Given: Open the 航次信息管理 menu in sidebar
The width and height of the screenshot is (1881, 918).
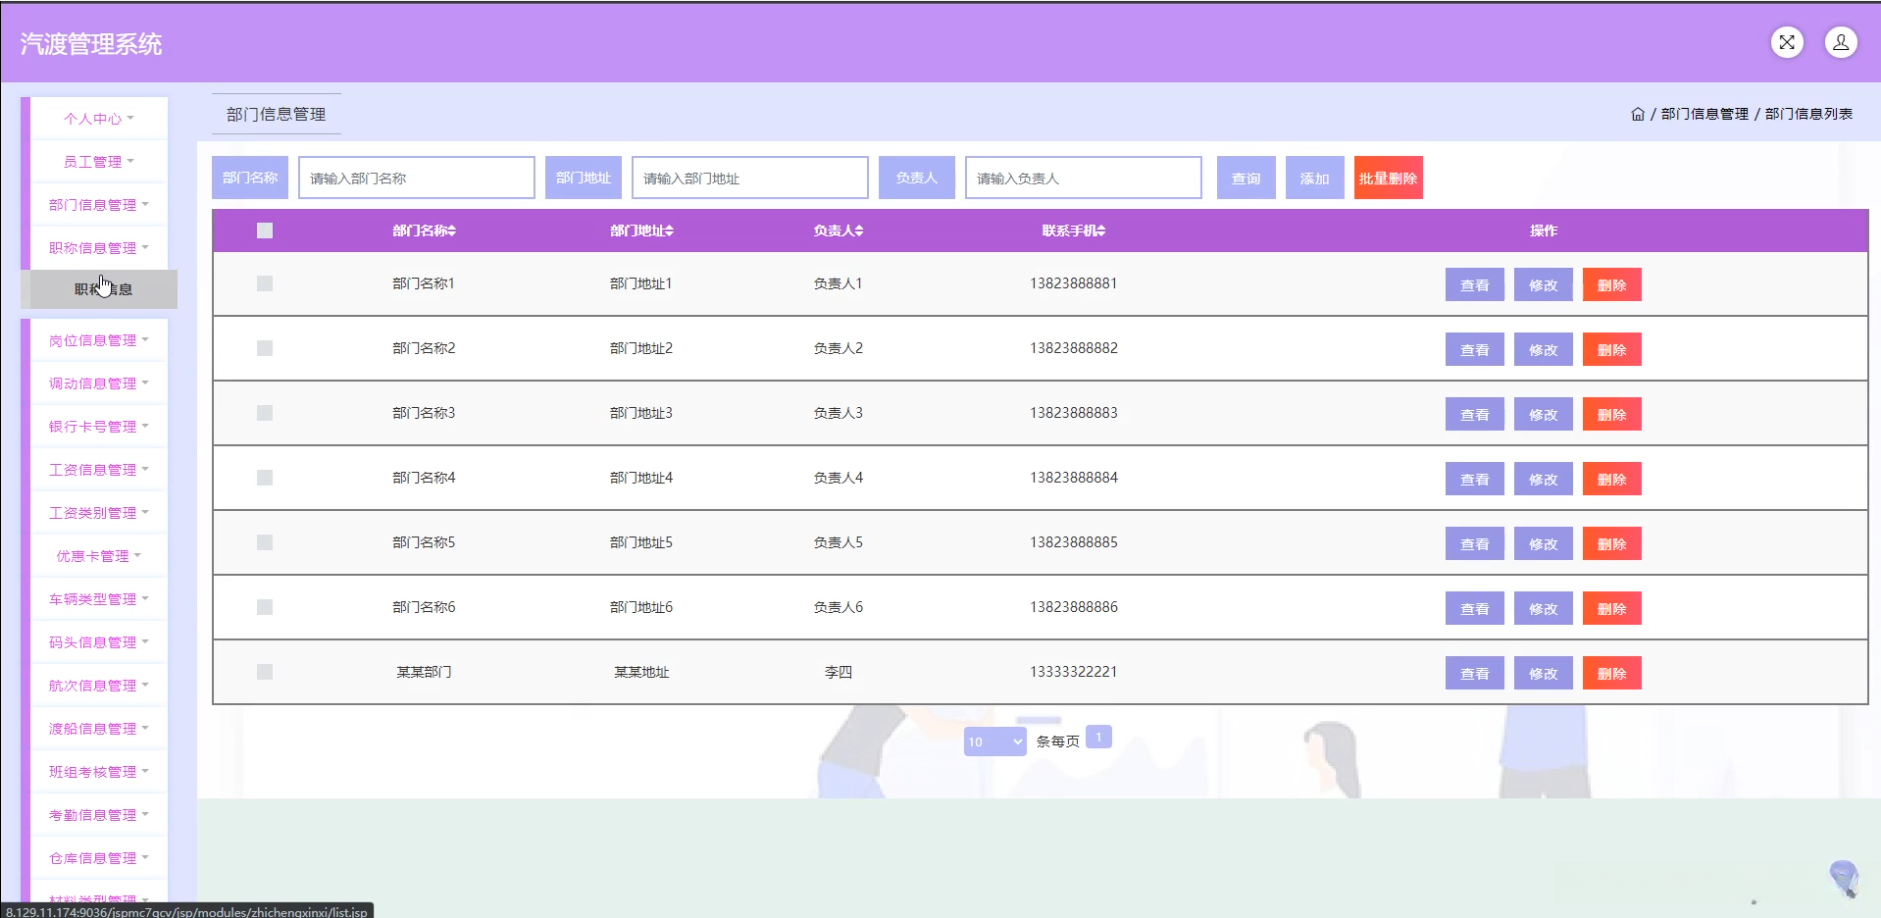Looking at the screenshot, I should (x=99, y=685).
